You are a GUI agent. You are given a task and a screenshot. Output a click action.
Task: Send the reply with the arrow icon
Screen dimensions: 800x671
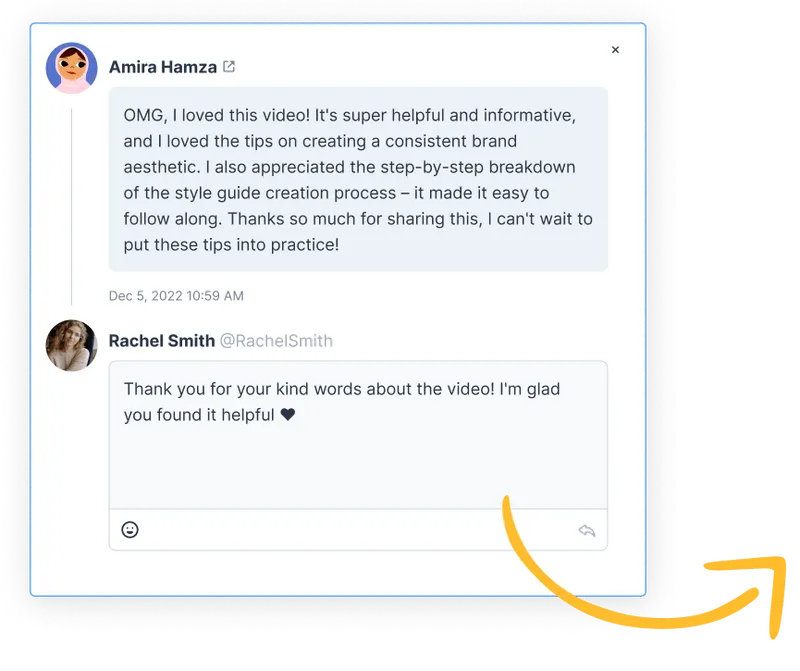pos(587,531)
